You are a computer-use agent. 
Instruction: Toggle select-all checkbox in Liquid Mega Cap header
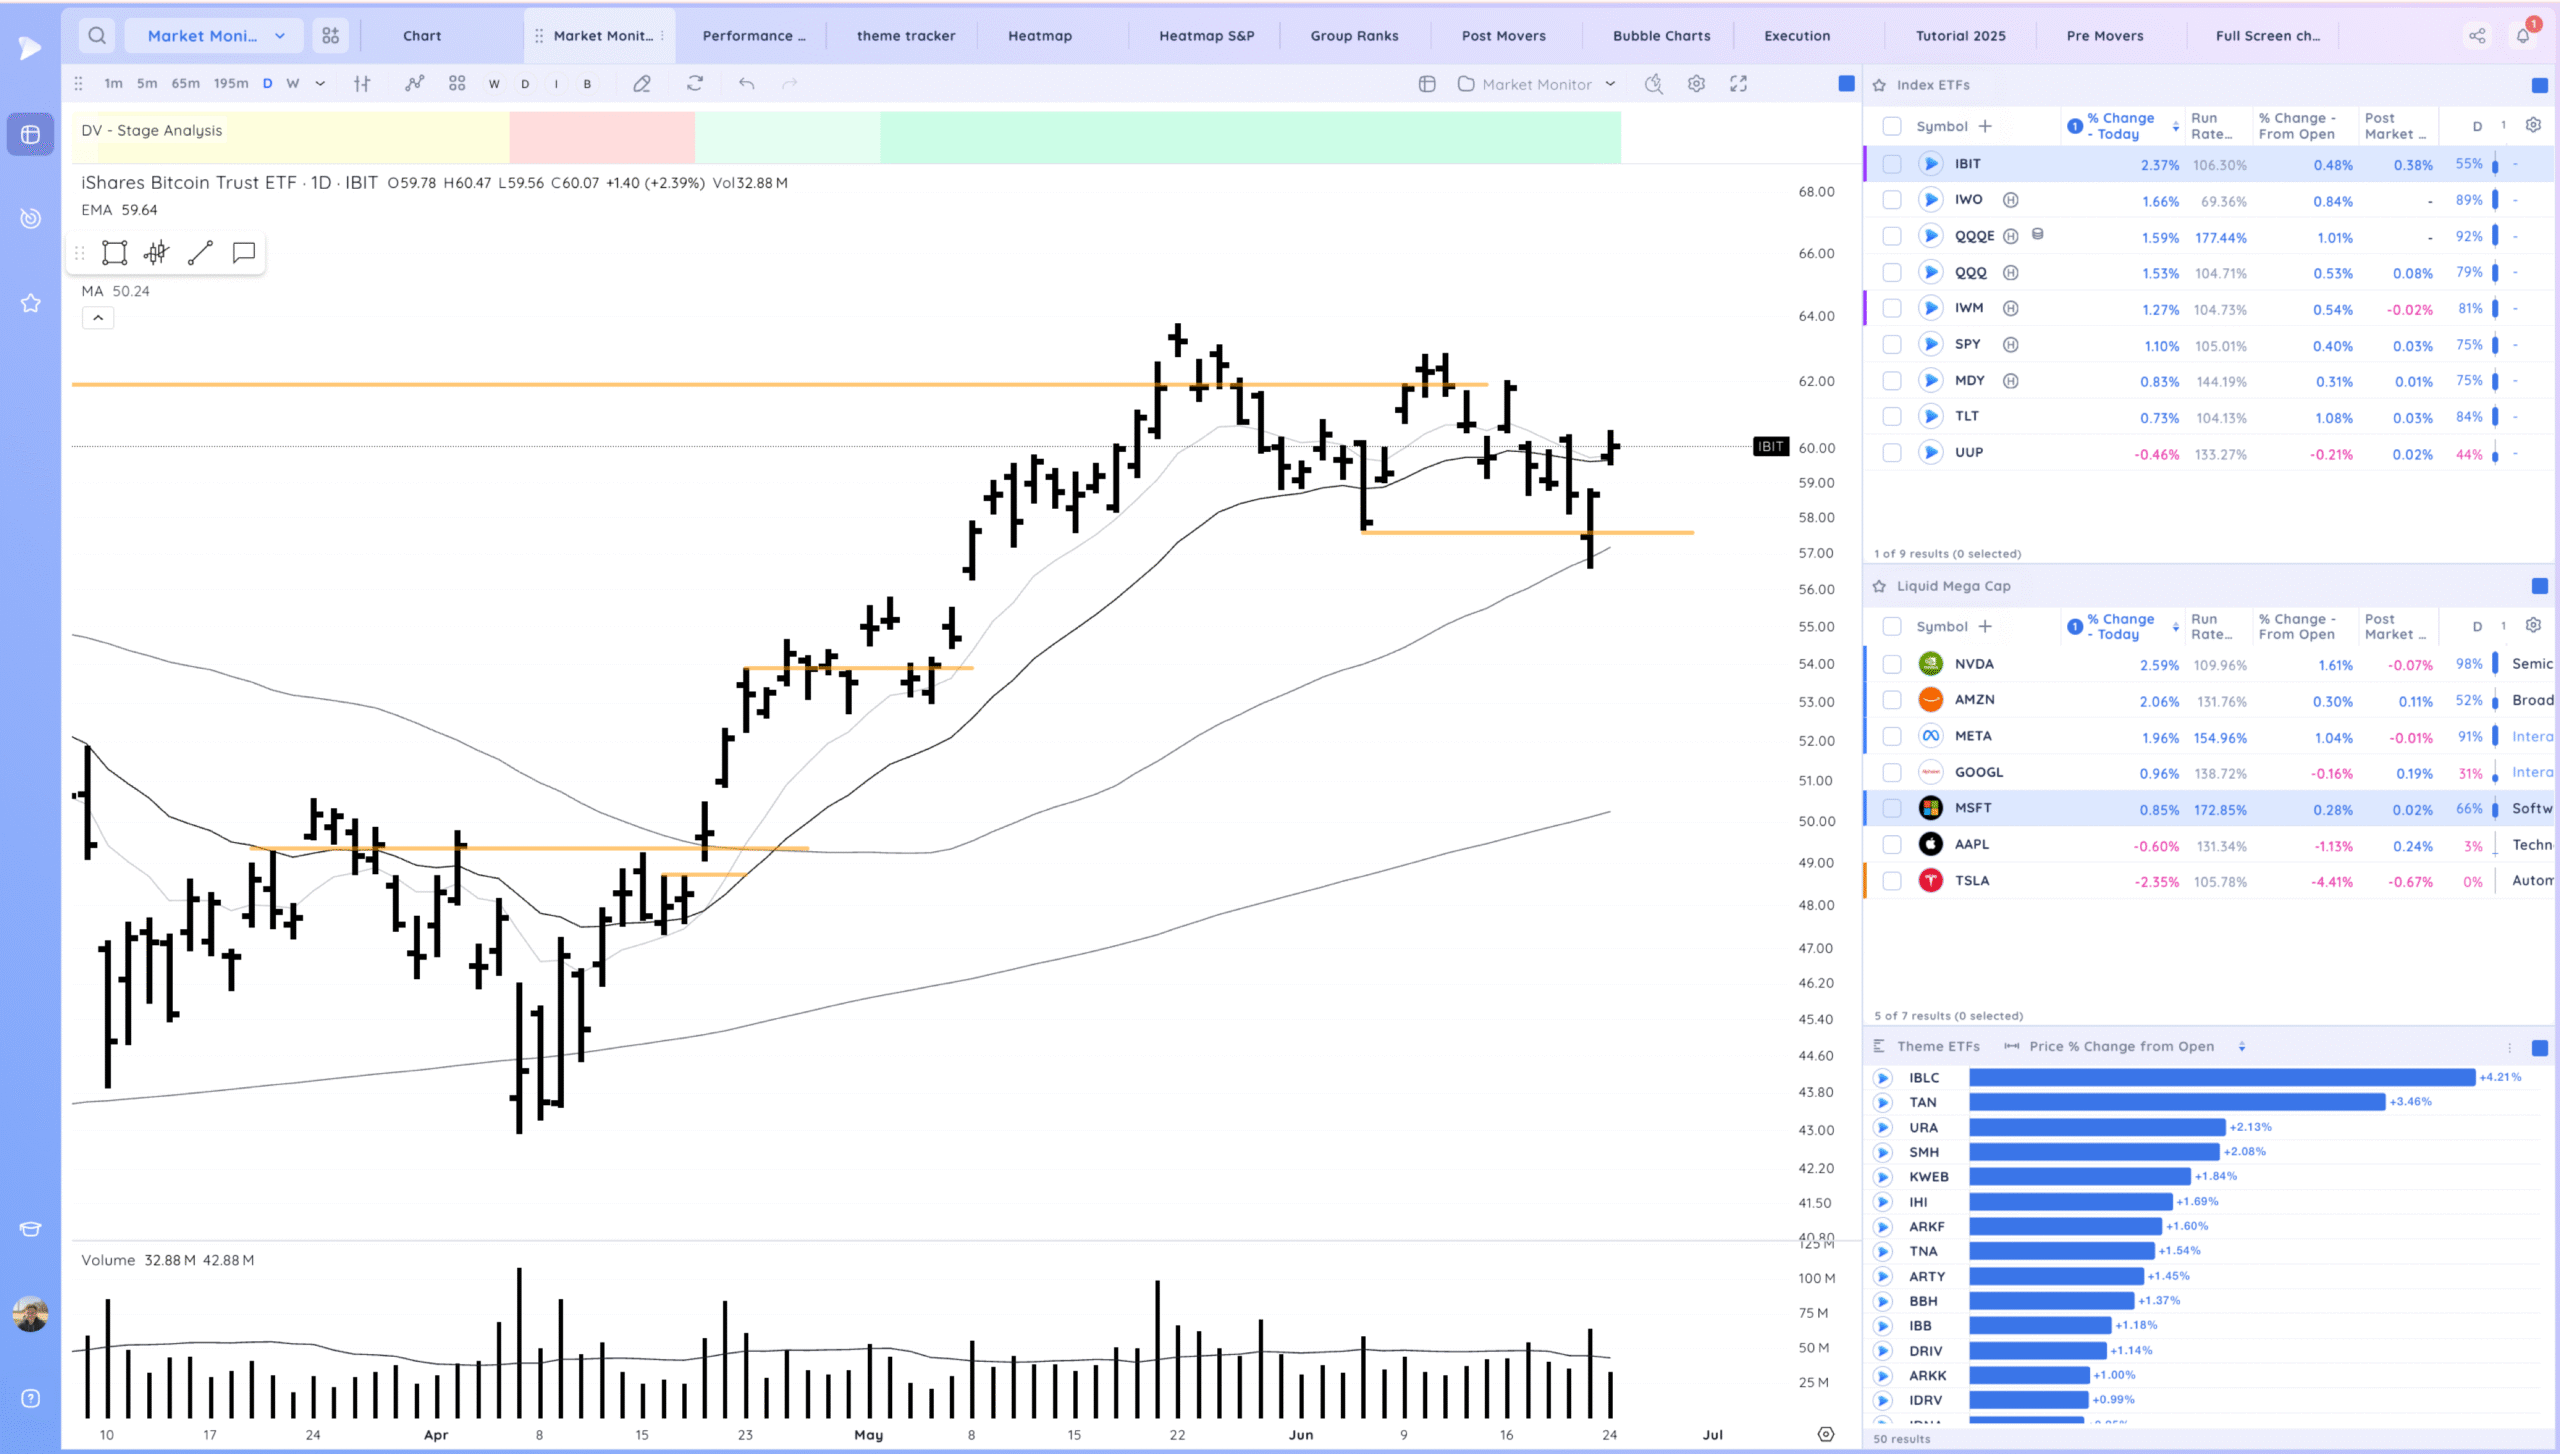tap(1892, 626)
